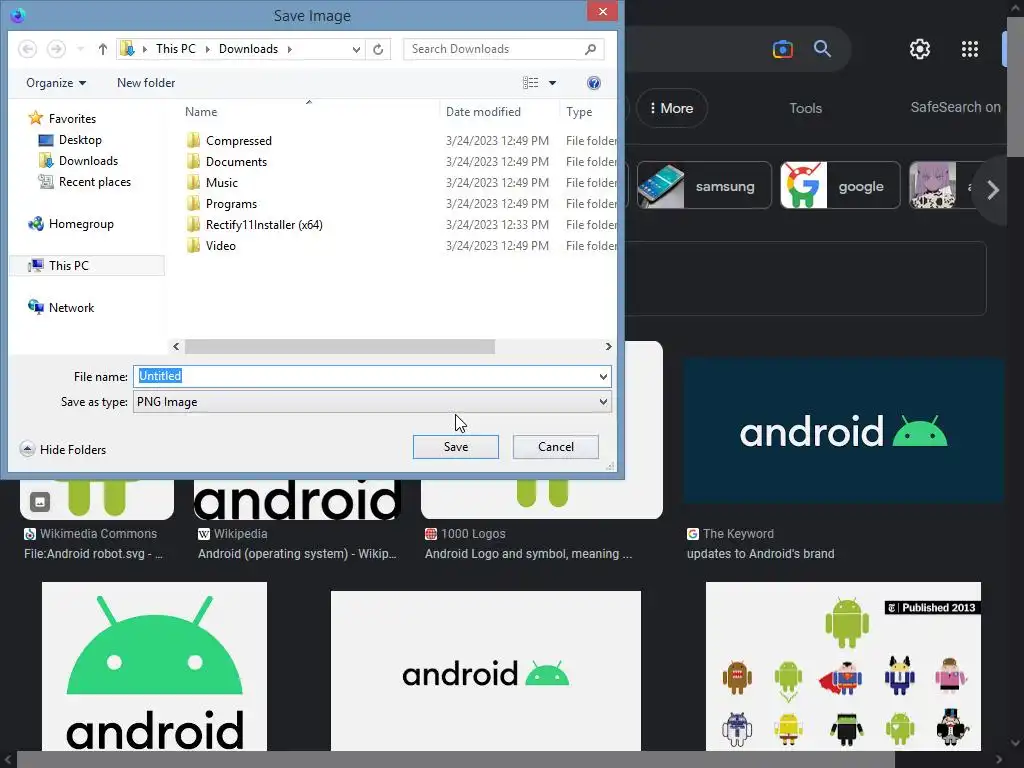Expand arrow after This PC in path

[208, 49]
